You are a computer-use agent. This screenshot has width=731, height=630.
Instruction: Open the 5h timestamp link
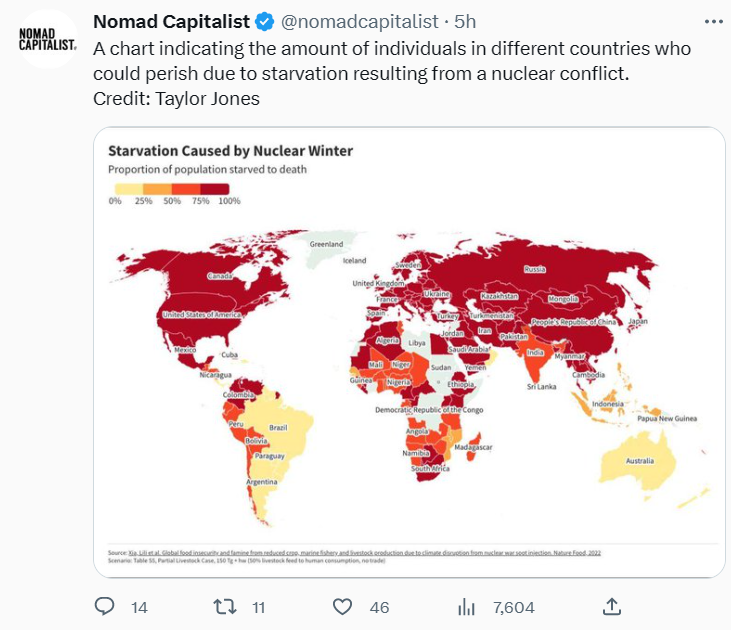point(465,21)
